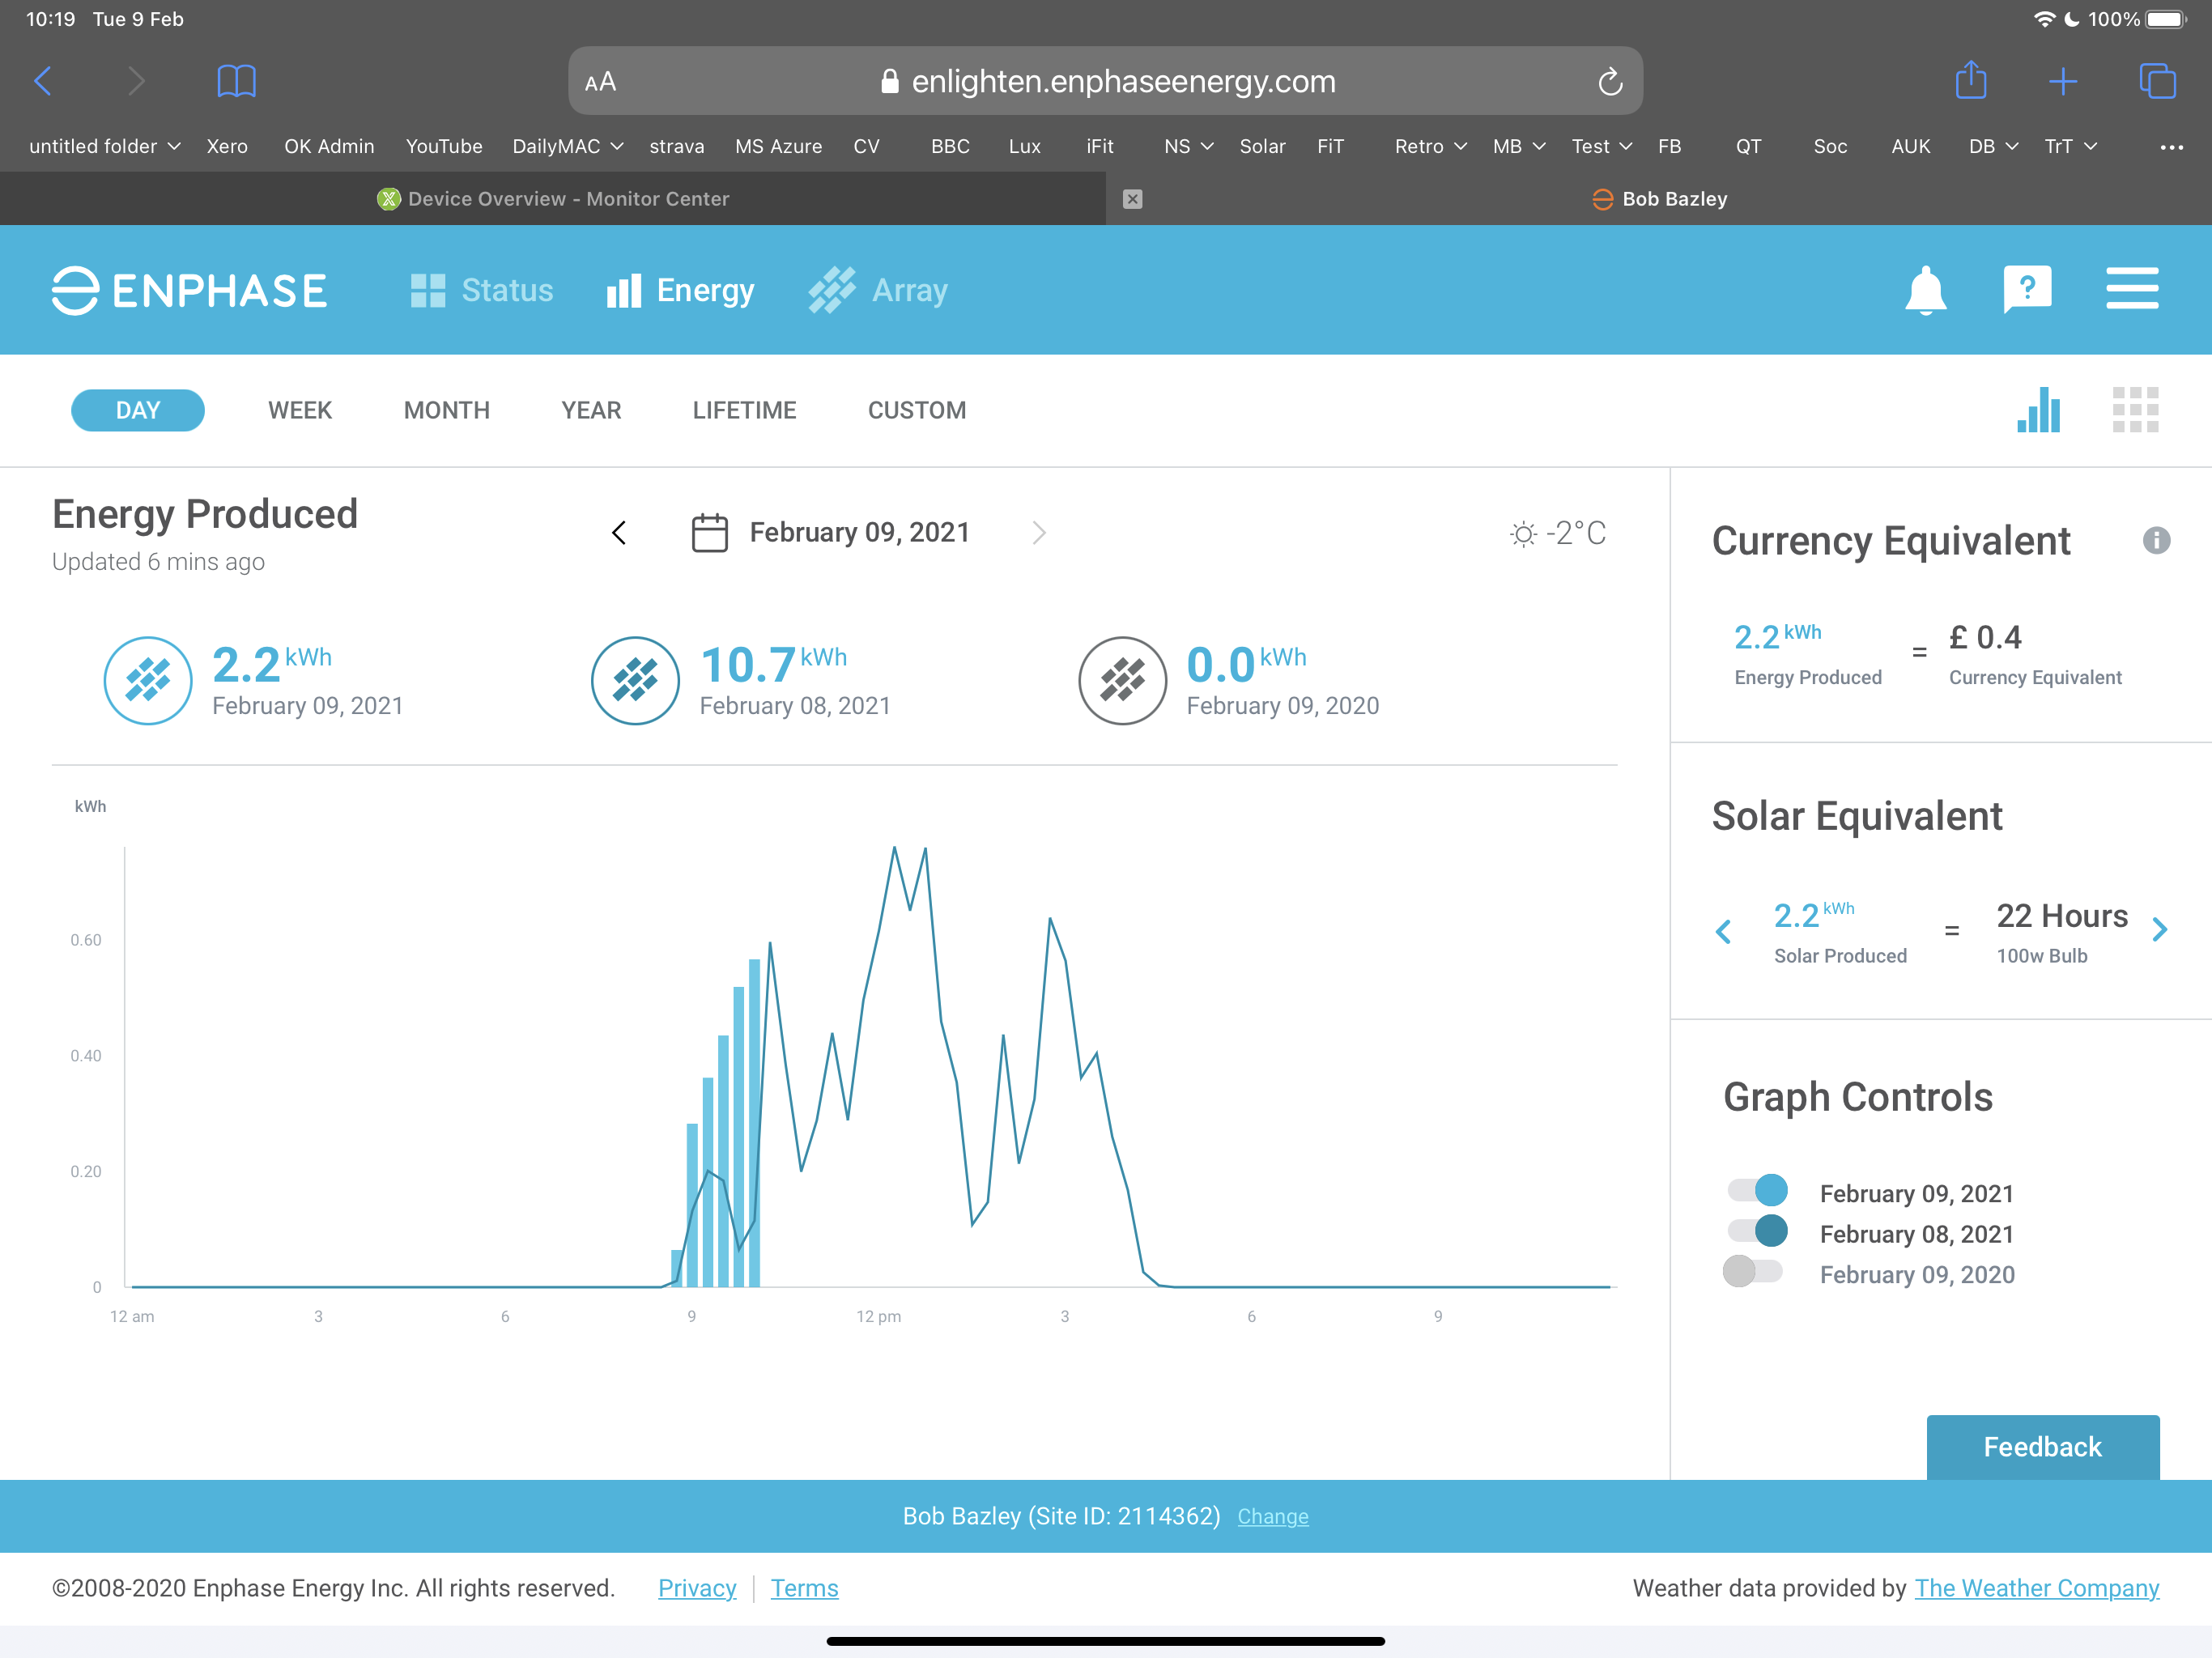This screenshot has width=2212, height=1658.
Task: Open Safari bookmarks book icon
Action: point(236,81)
